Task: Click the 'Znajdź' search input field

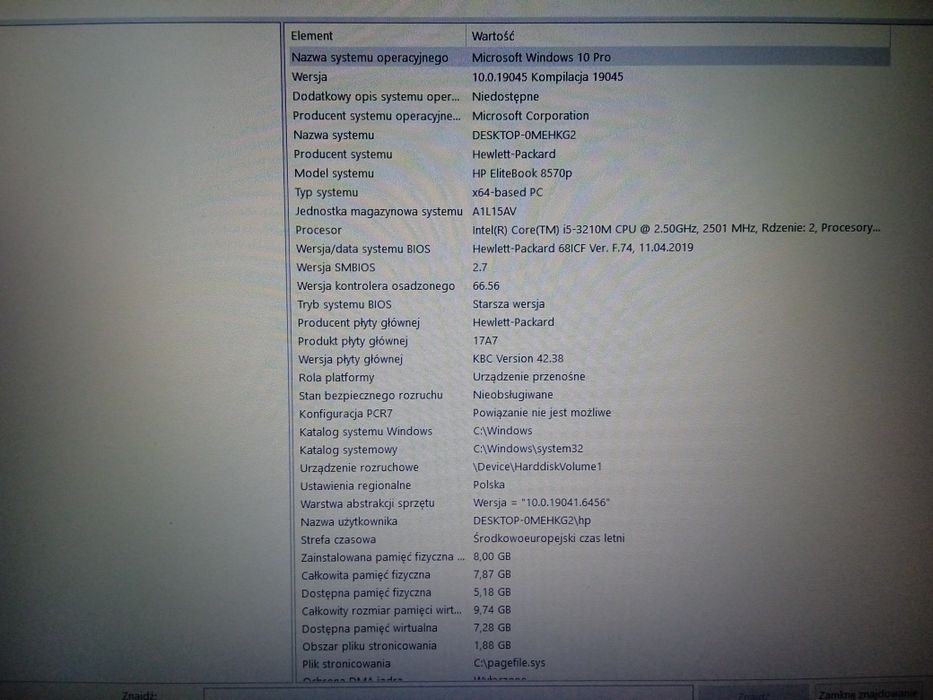Action: pyautogui.click(x=448, y=694)
